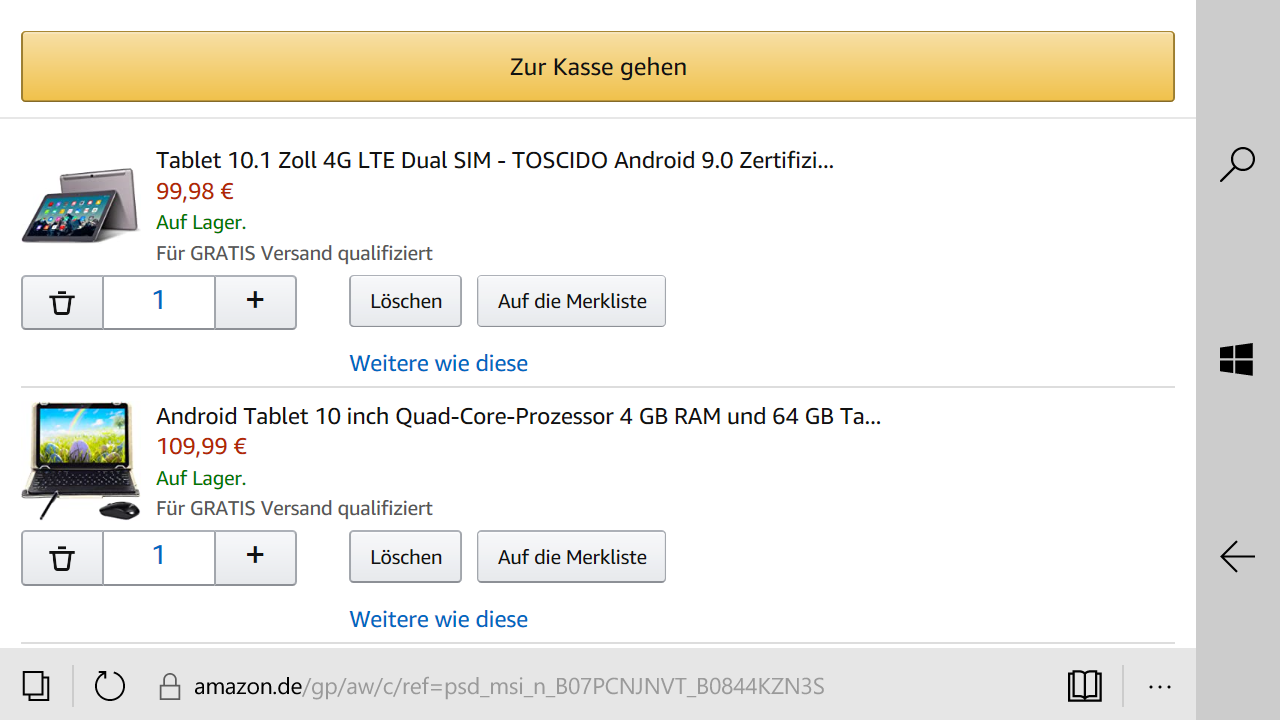
Task: Remove Android Tablet 10 inch via trash icon
Action: pyautogui.click(x=62, y=558)
